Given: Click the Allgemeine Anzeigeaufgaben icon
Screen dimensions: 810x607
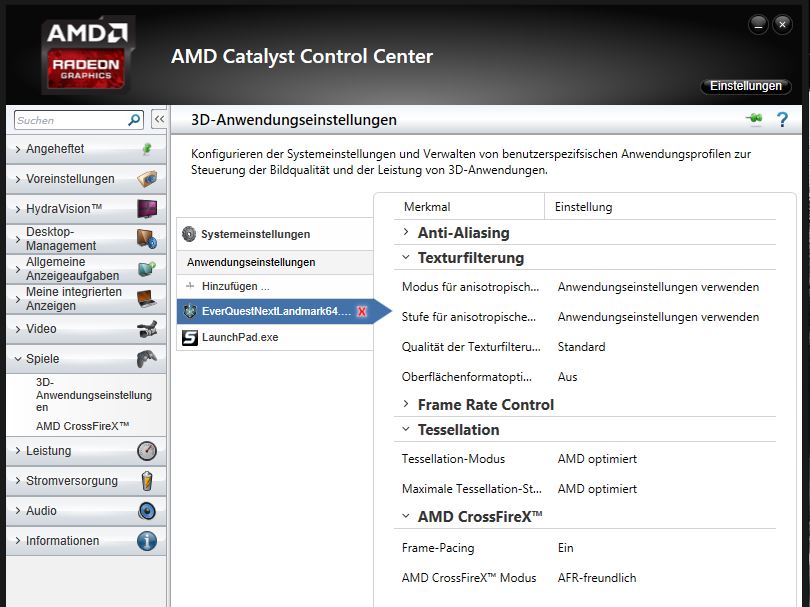Looking at the screenshot, I should (x=147, y=269).
